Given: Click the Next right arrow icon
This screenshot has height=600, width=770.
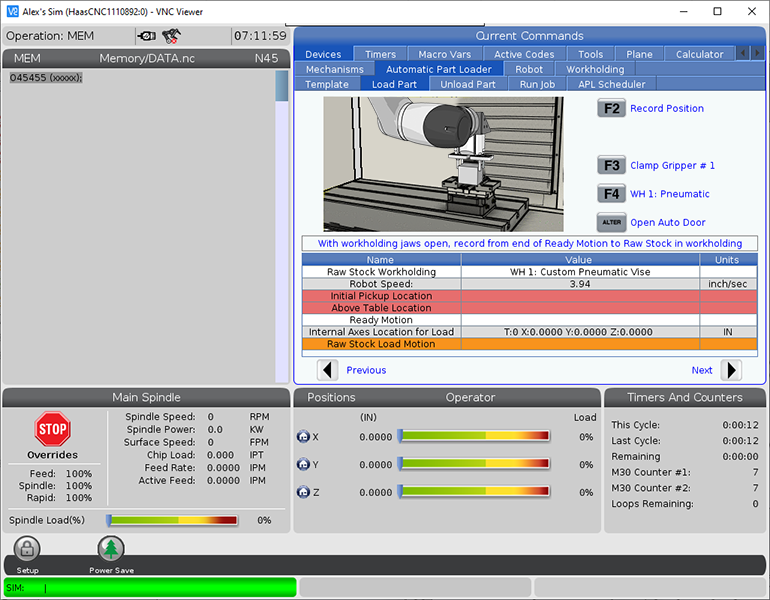Looking at the screenshot, I should coord(731,370).
